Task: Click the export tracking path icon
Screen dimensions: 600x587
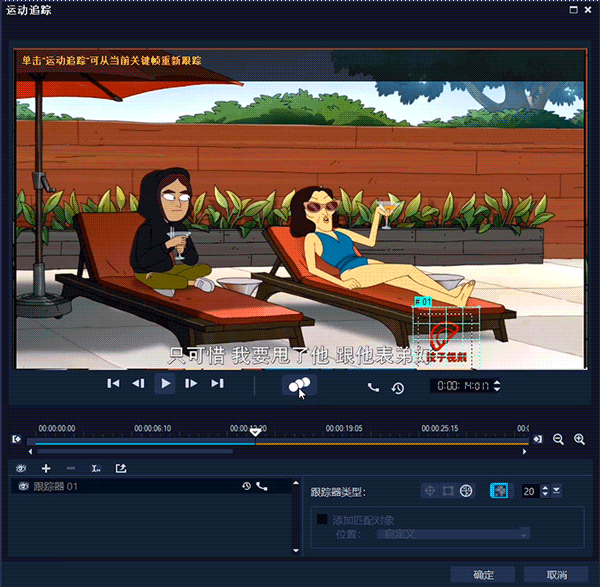Action: [x=121, y=468]
